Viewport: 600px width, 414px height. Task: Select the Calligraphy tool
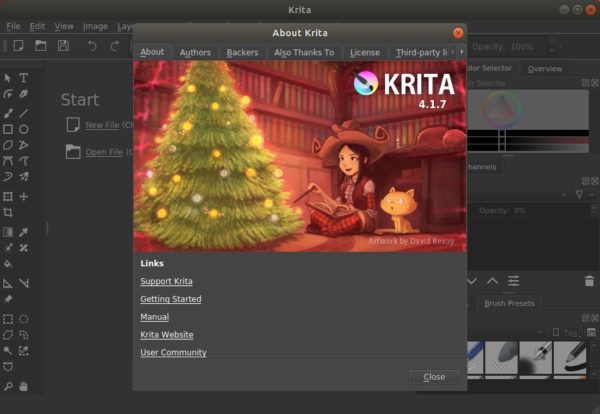pyautogui.click(x=24, y=94)
